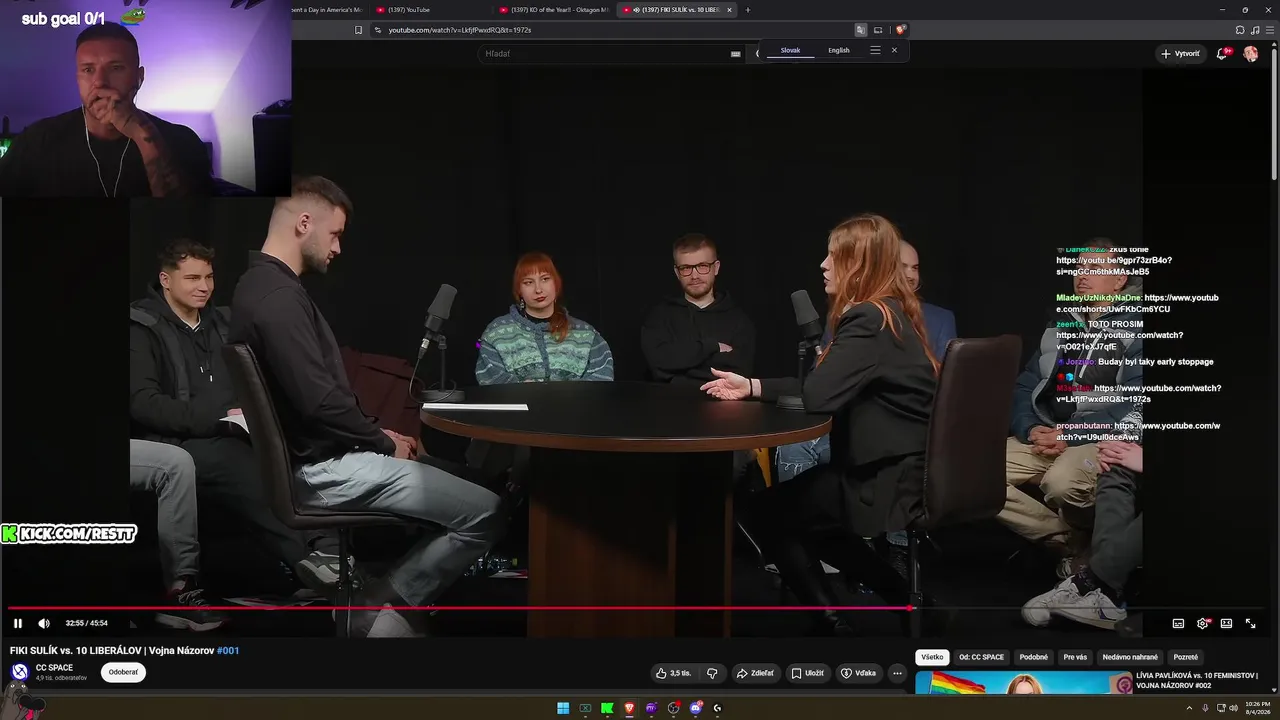The height and width of the screenshot is (720, 1280).
Task: Open the CC SPACE channel avatar
Action: 20,671
